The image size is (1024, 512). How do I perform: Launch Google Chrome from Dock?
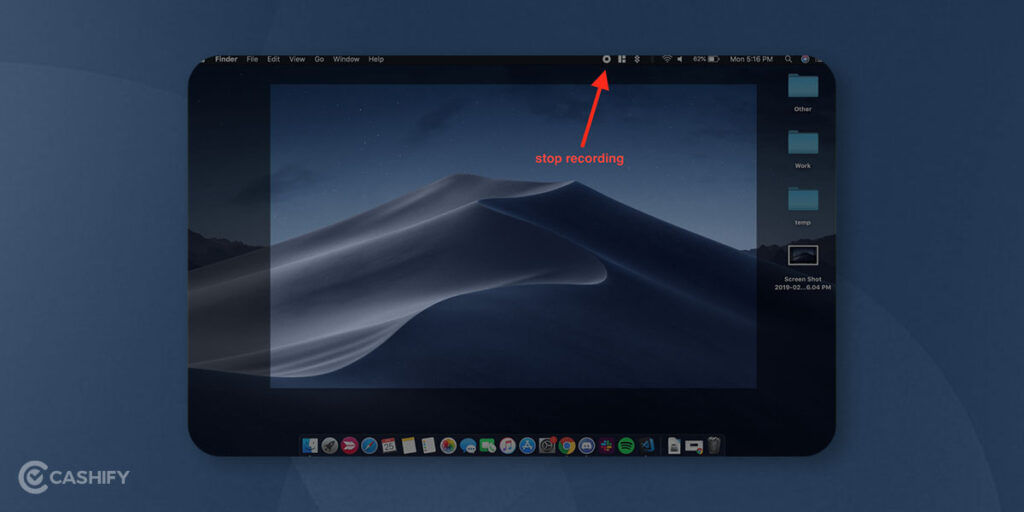pos(567,445)
